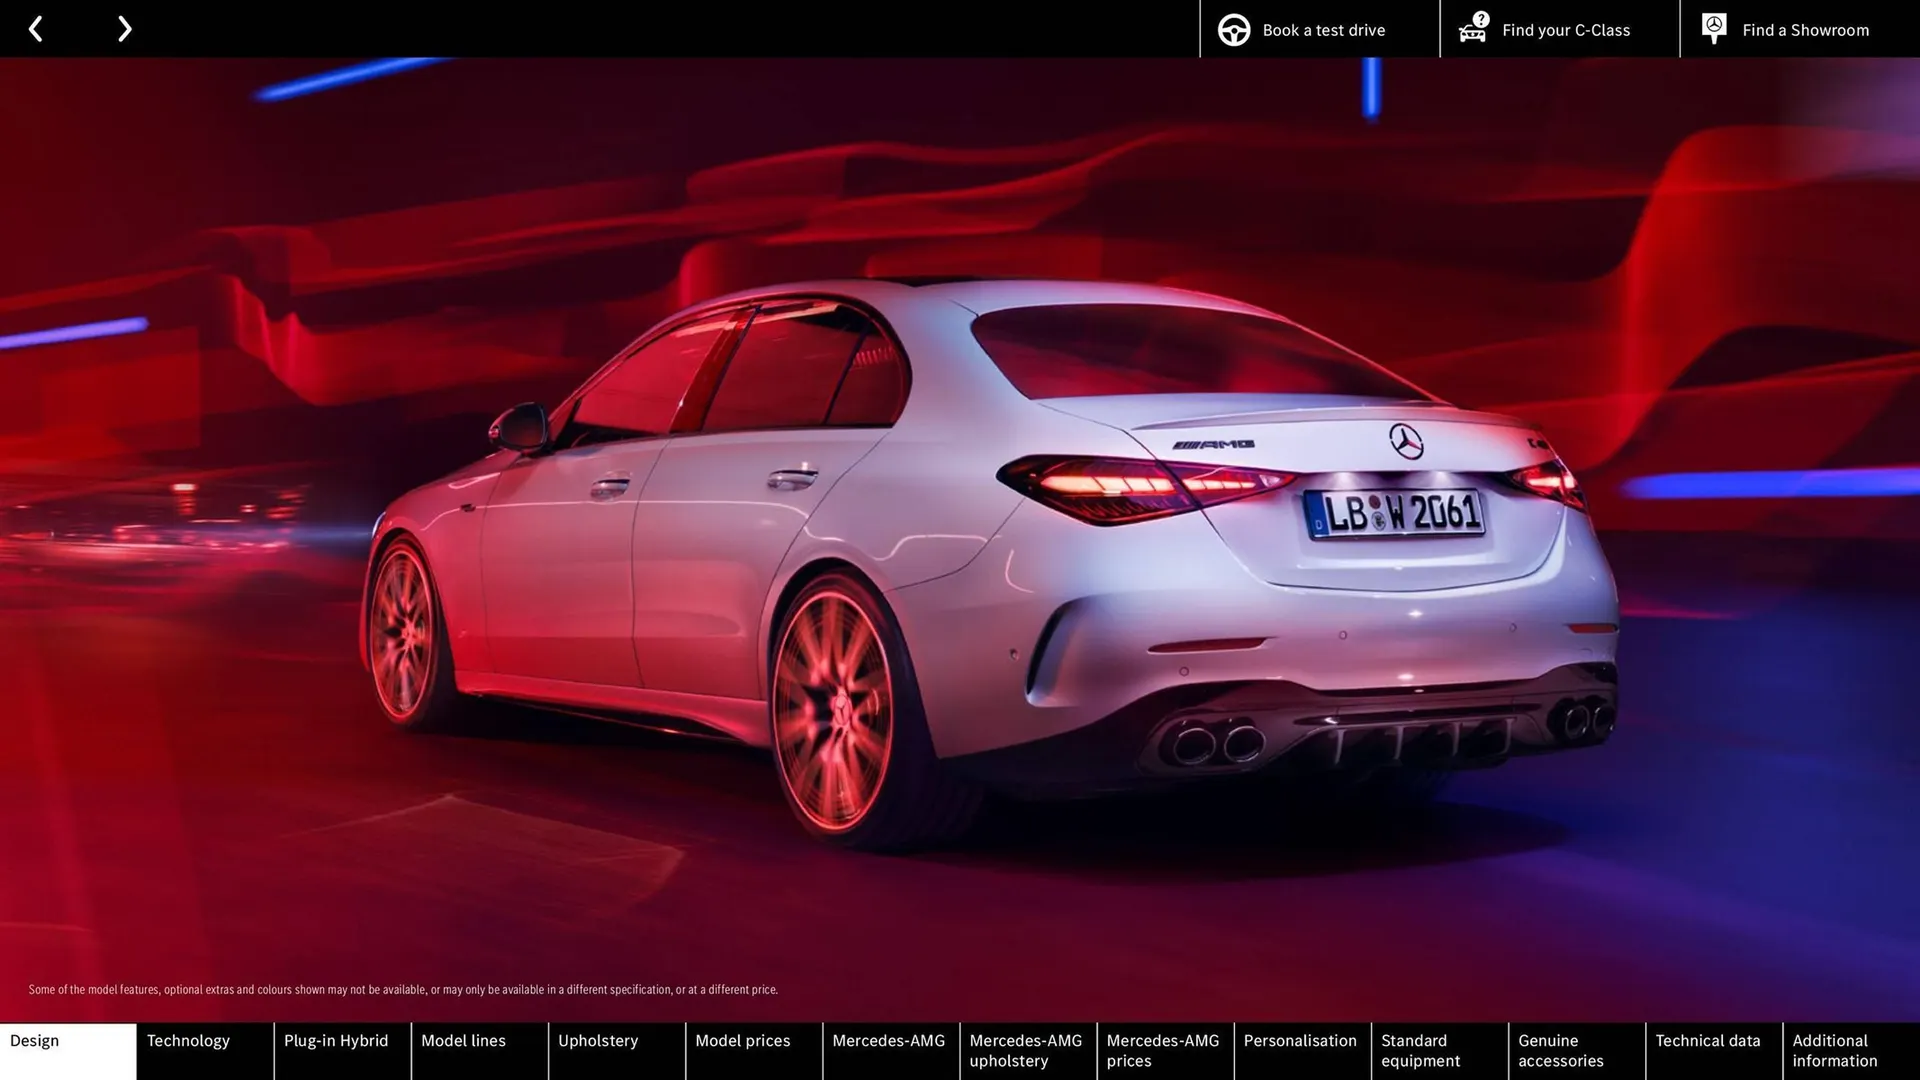View Mercedes-AMG upholstery options
The height and width of the screenshot is (1080, 1920).
(x=1025, y=1050)
